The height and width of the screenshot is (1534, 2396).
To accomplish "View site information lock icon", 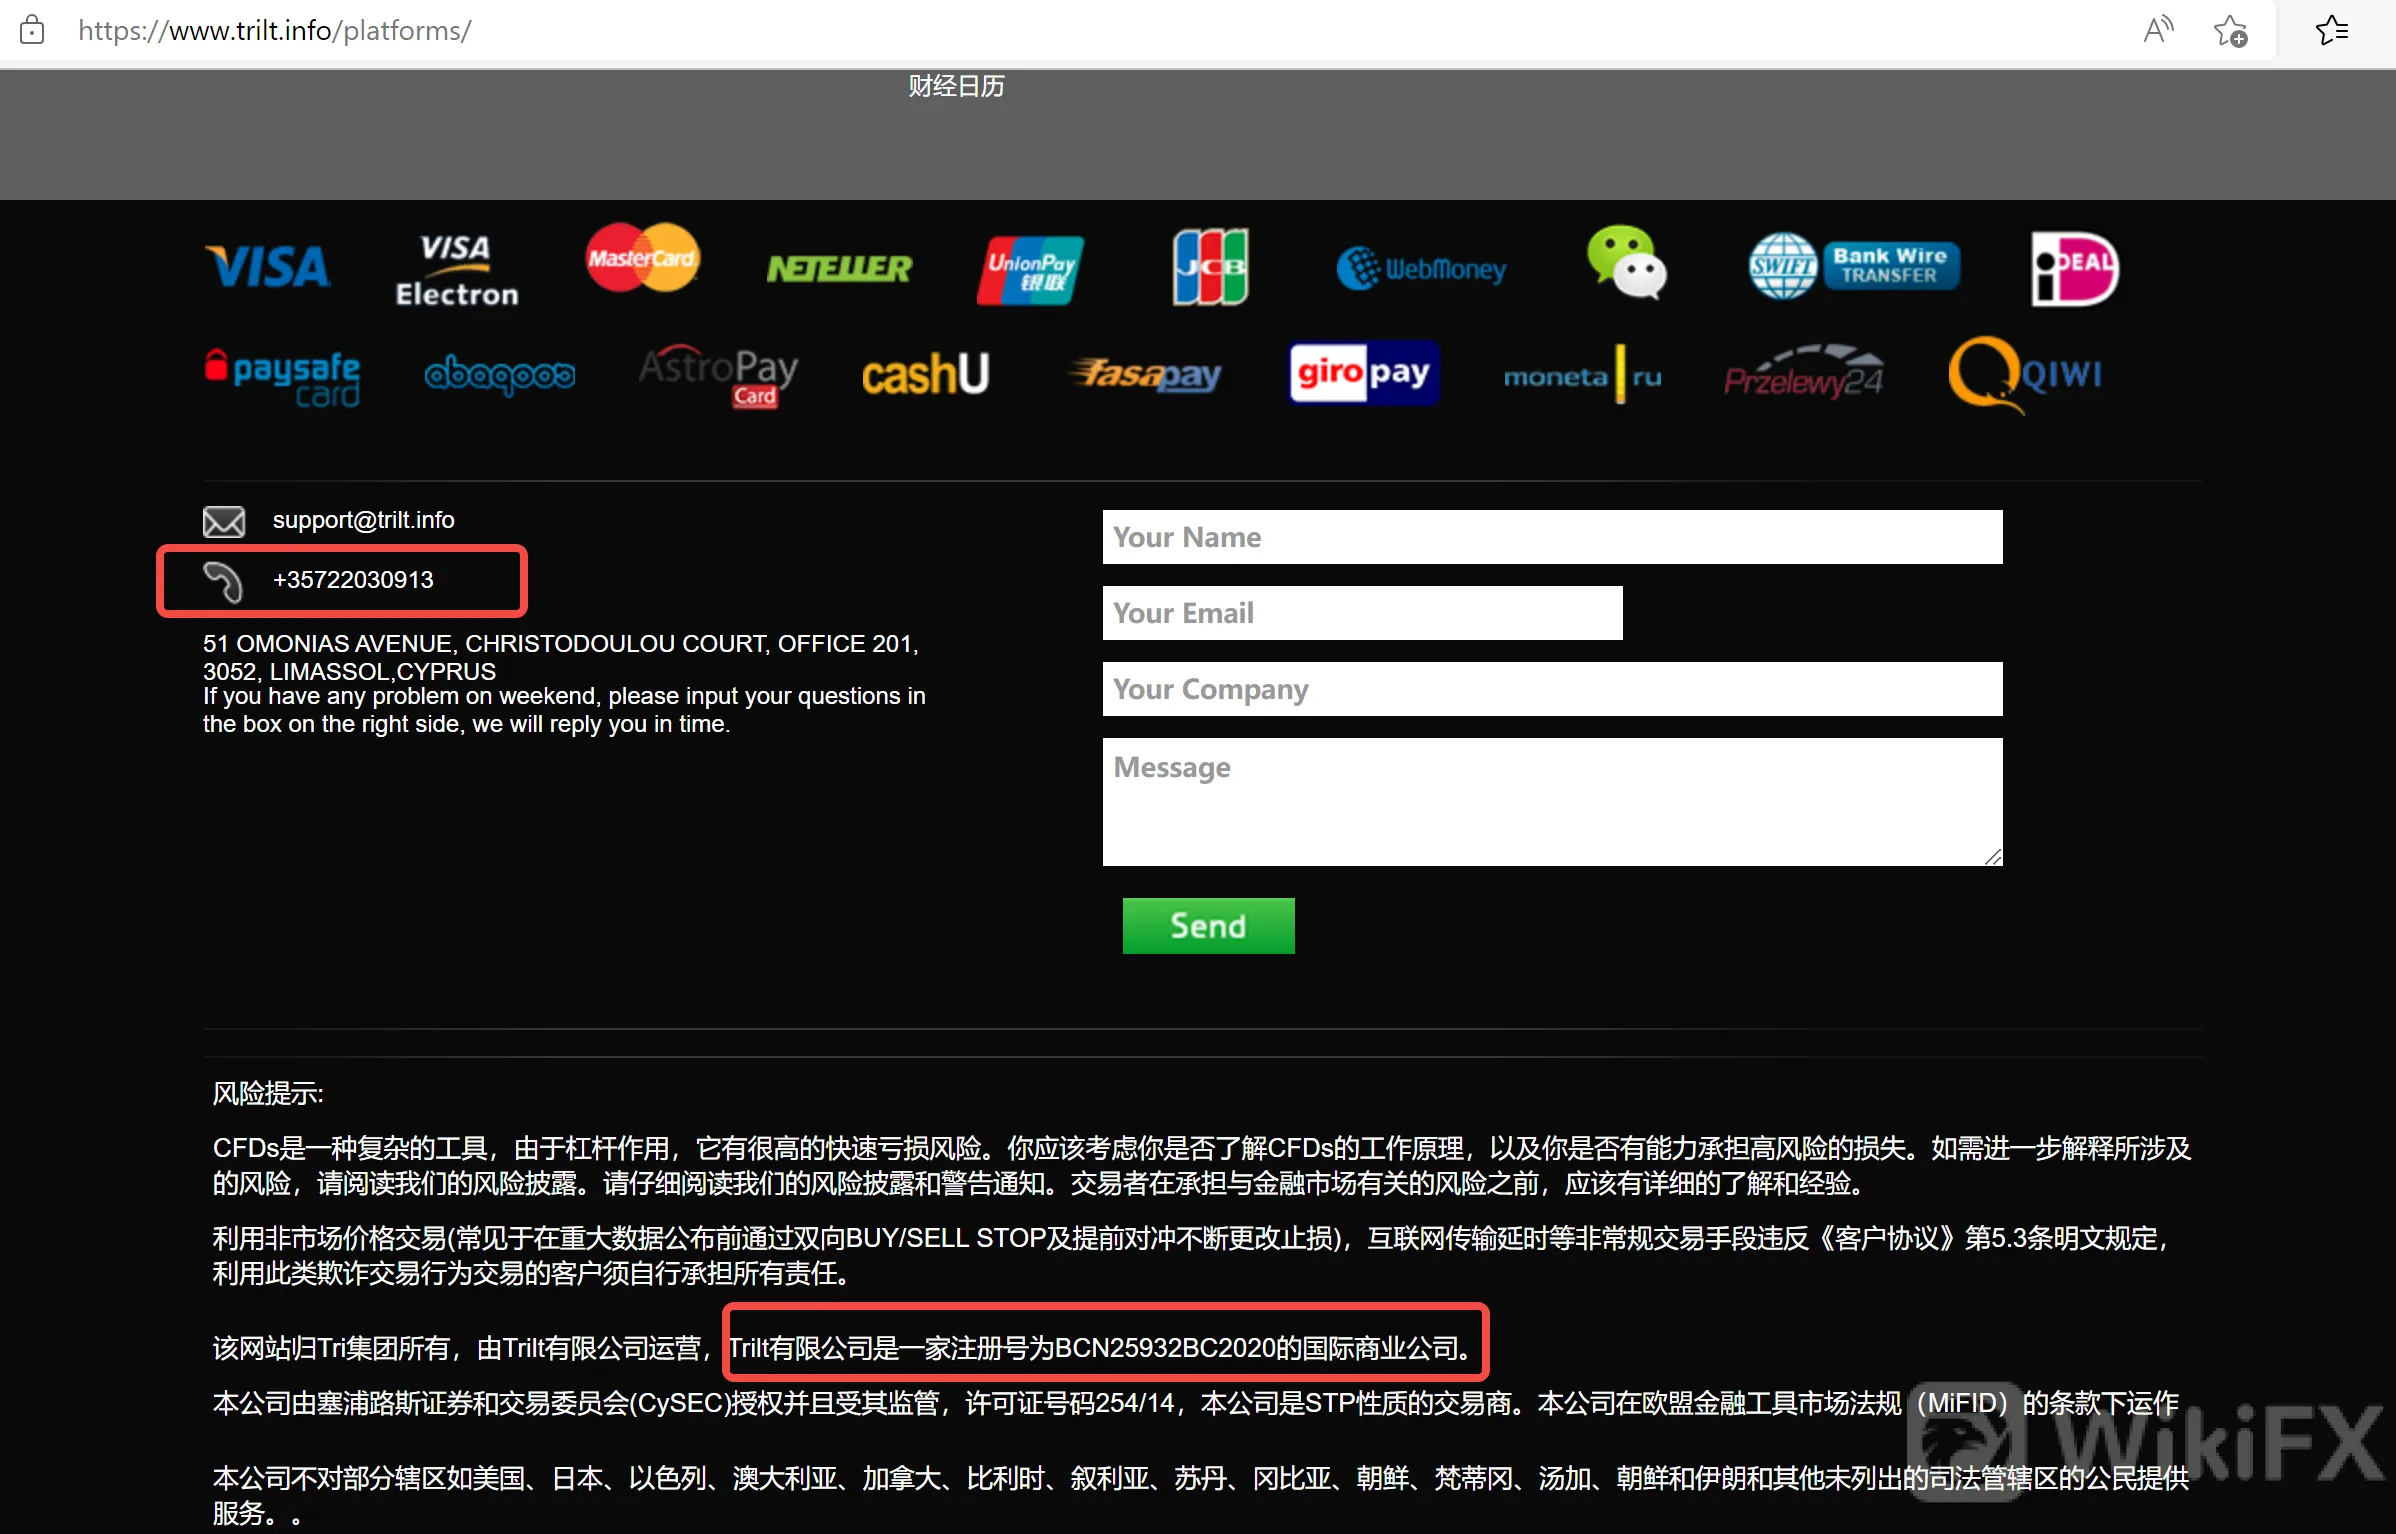I will 32,30.
